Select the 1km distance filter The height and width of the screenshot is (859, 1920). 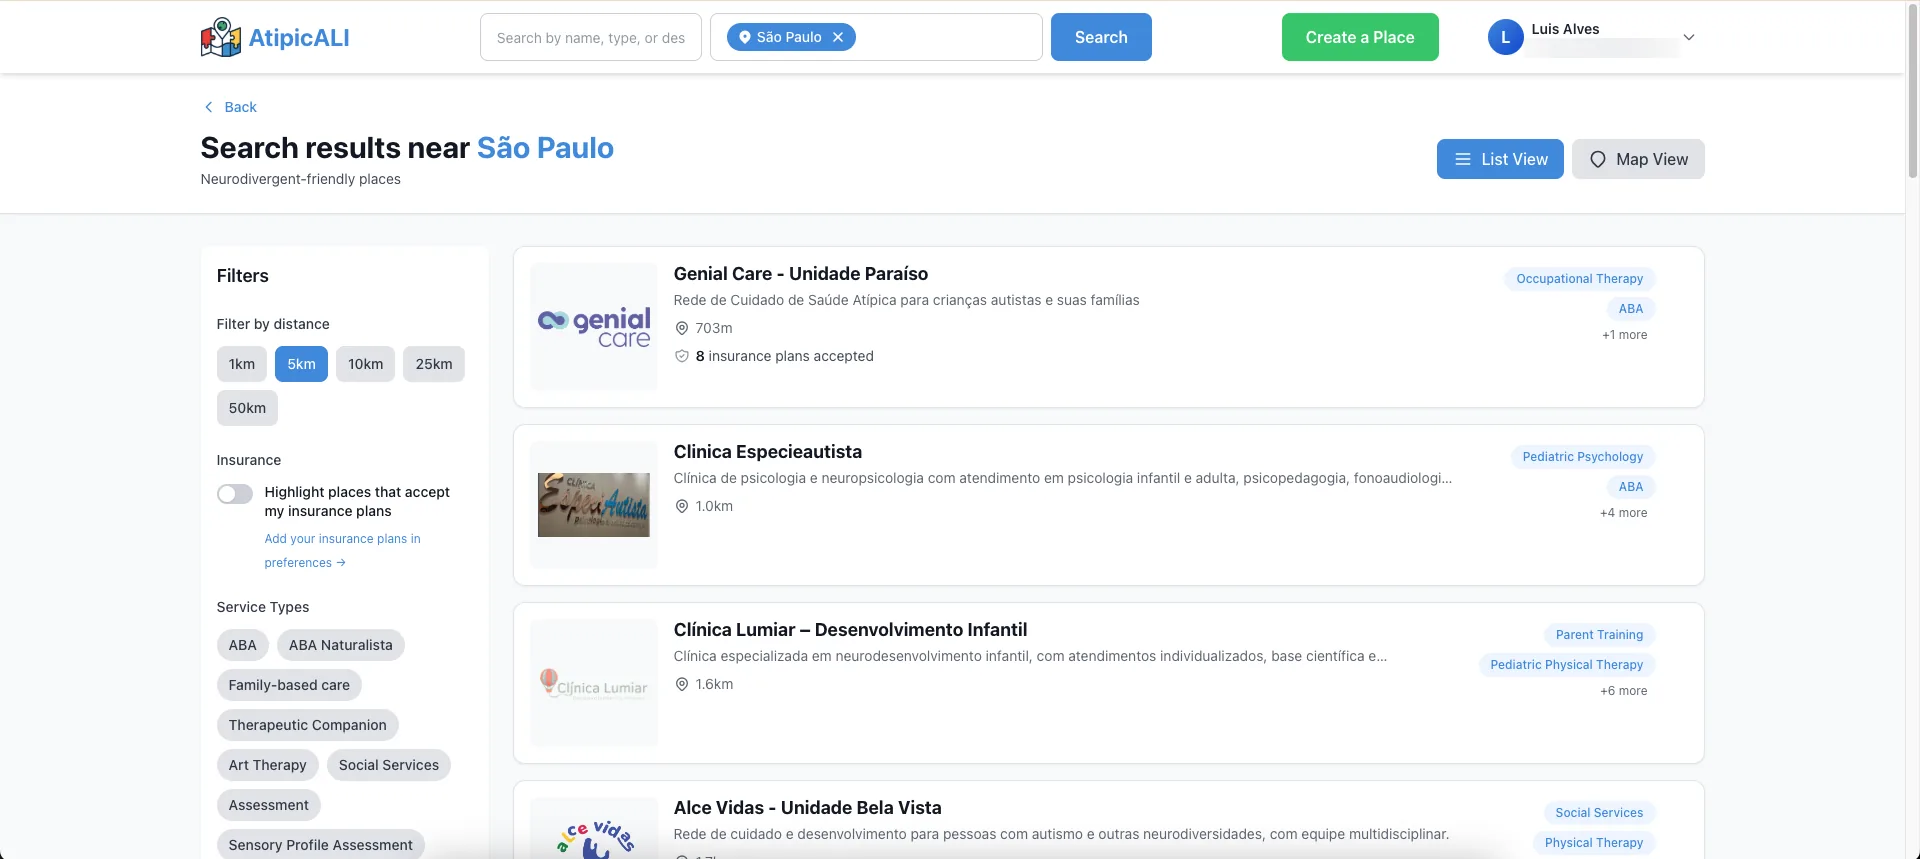pyautogui.click(x=242, y=364)
